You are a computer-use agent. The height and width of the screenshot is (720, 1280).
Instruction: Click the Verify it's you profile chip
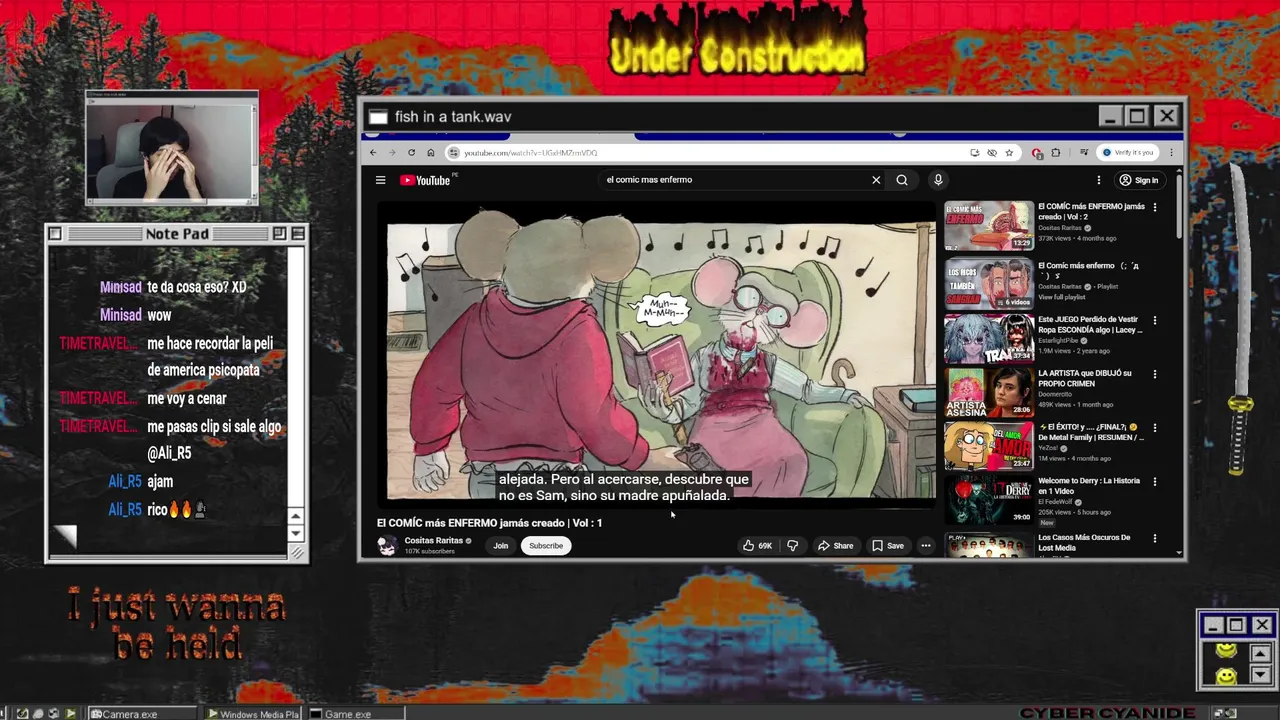point(1128,153)
